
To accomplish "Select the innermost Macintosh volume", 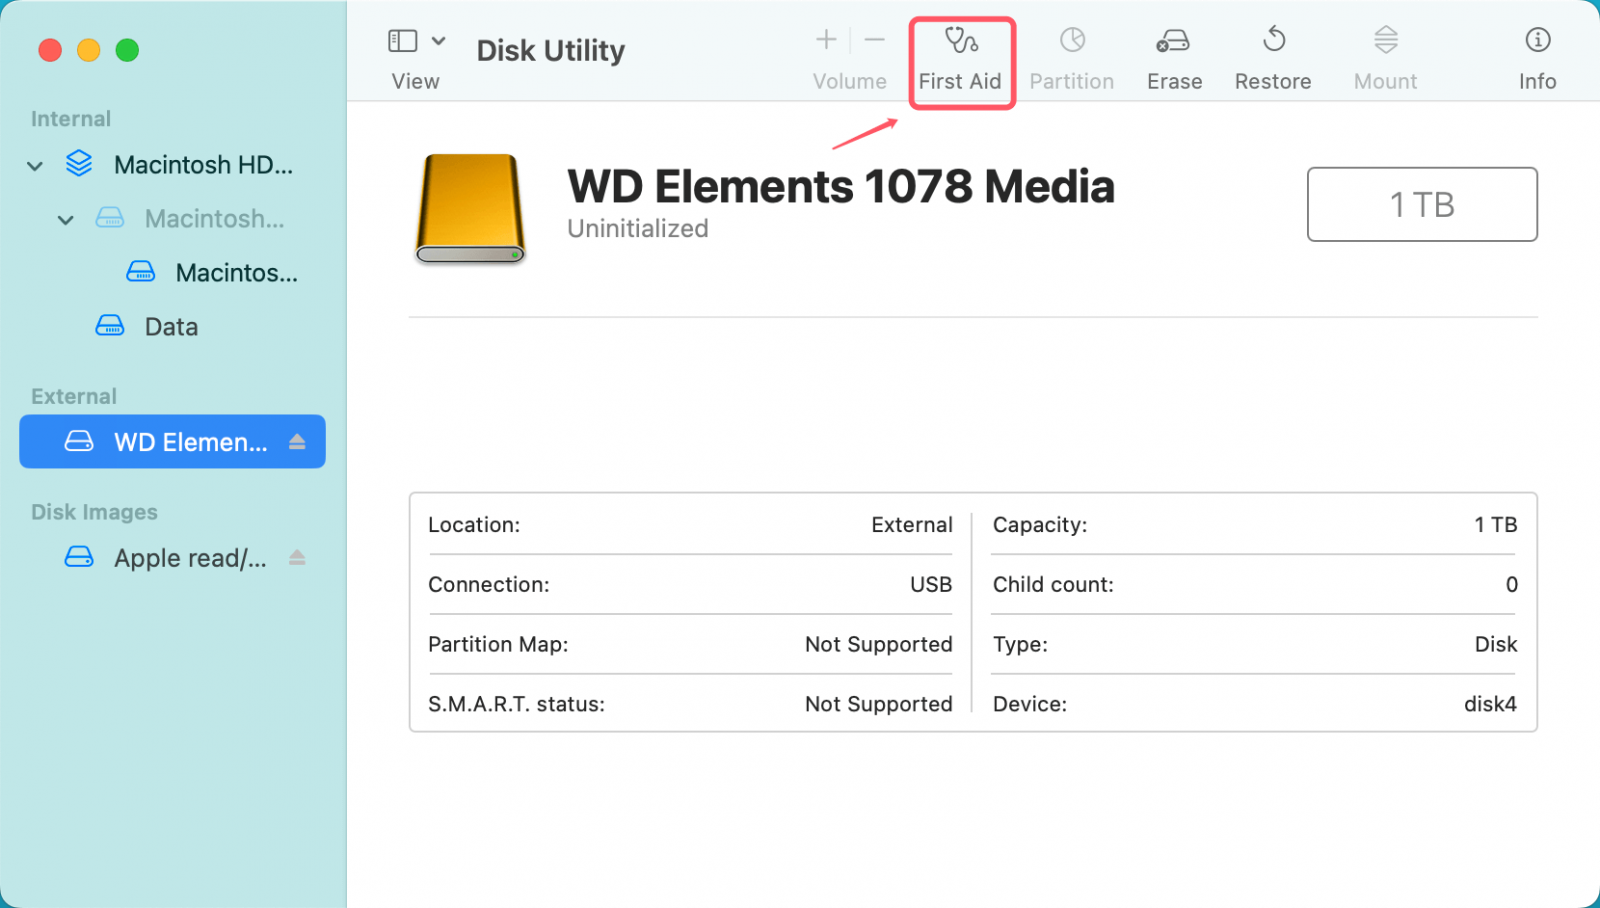I will click(235, 273).
